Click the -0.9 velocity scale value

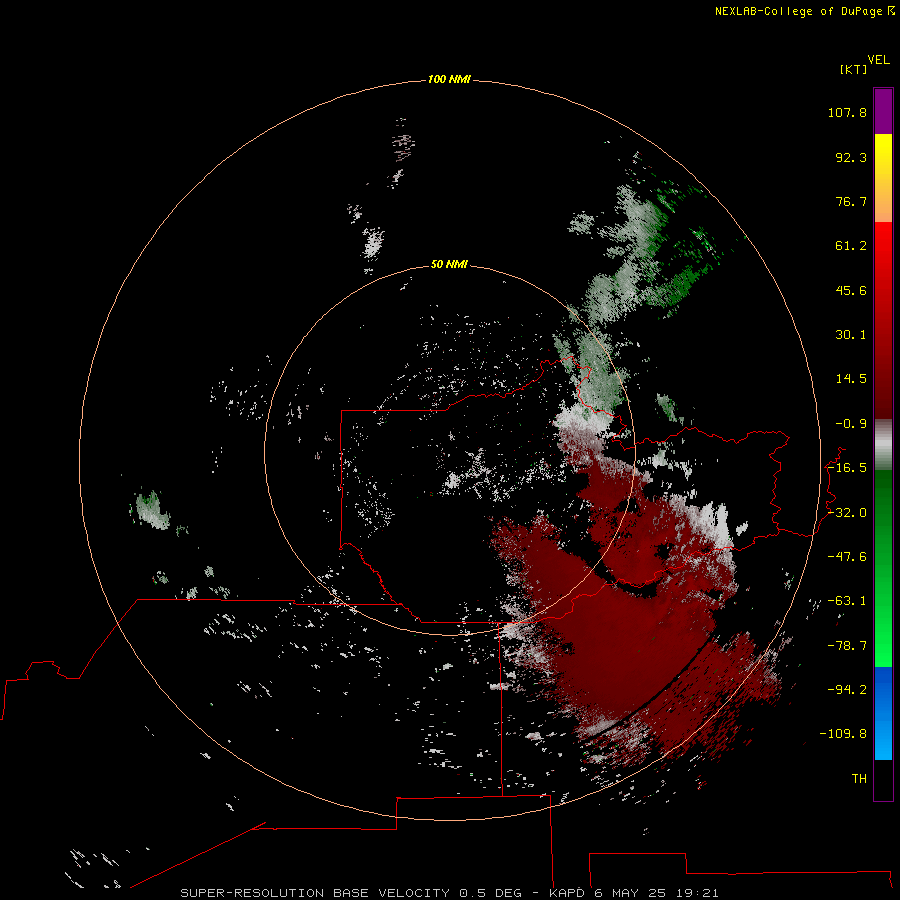851,424
